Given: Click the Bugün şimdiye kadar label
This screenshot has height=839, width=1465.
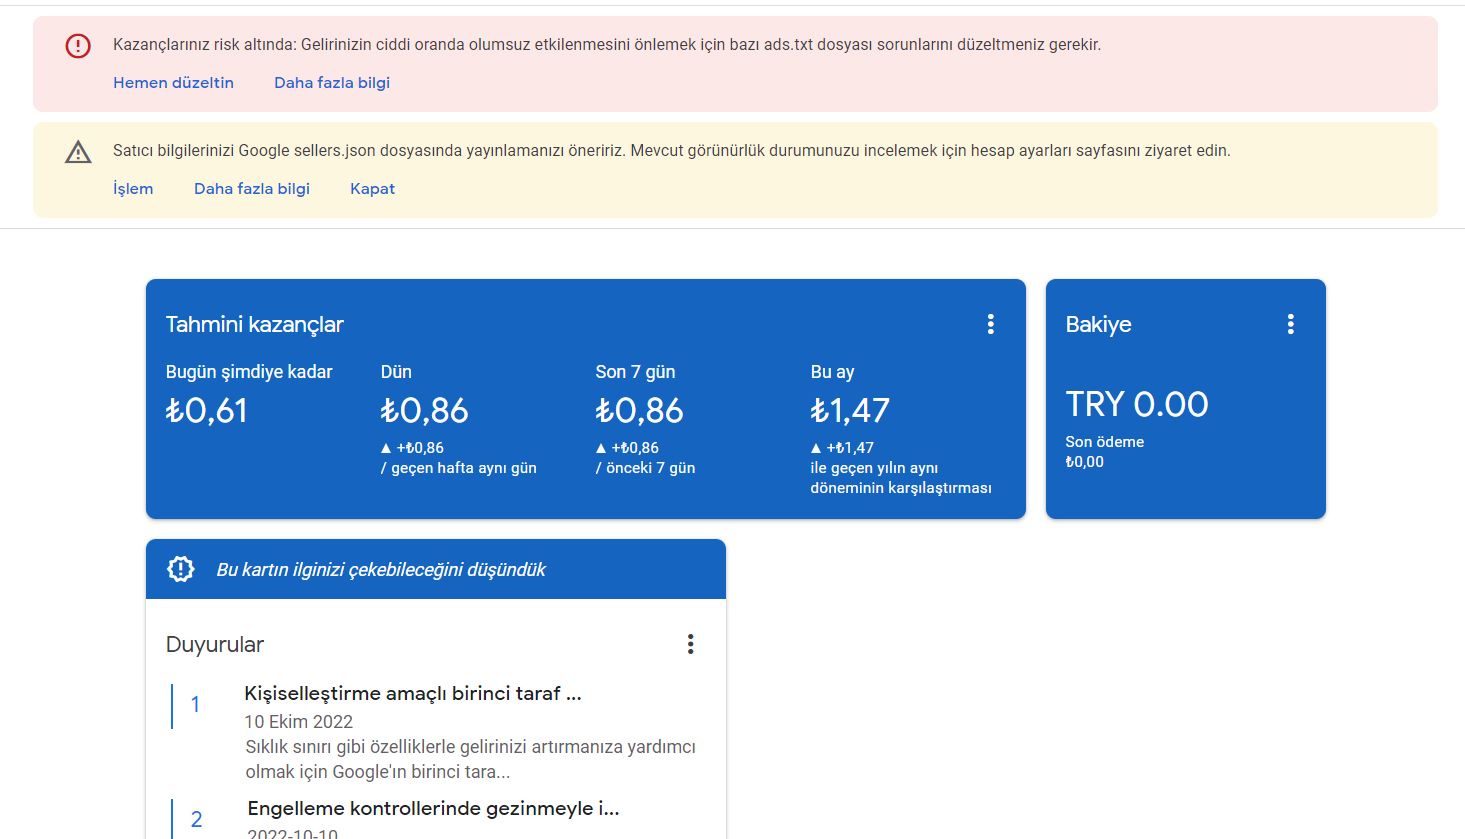Looking at the screenshot, I should coord(249,372).
